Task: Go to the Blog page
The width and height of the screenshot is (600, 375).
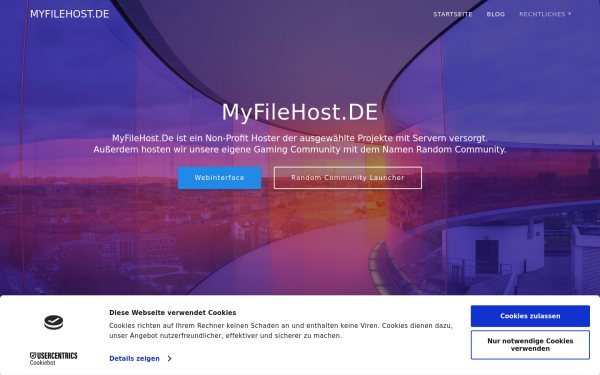Action: pos(496,14)
